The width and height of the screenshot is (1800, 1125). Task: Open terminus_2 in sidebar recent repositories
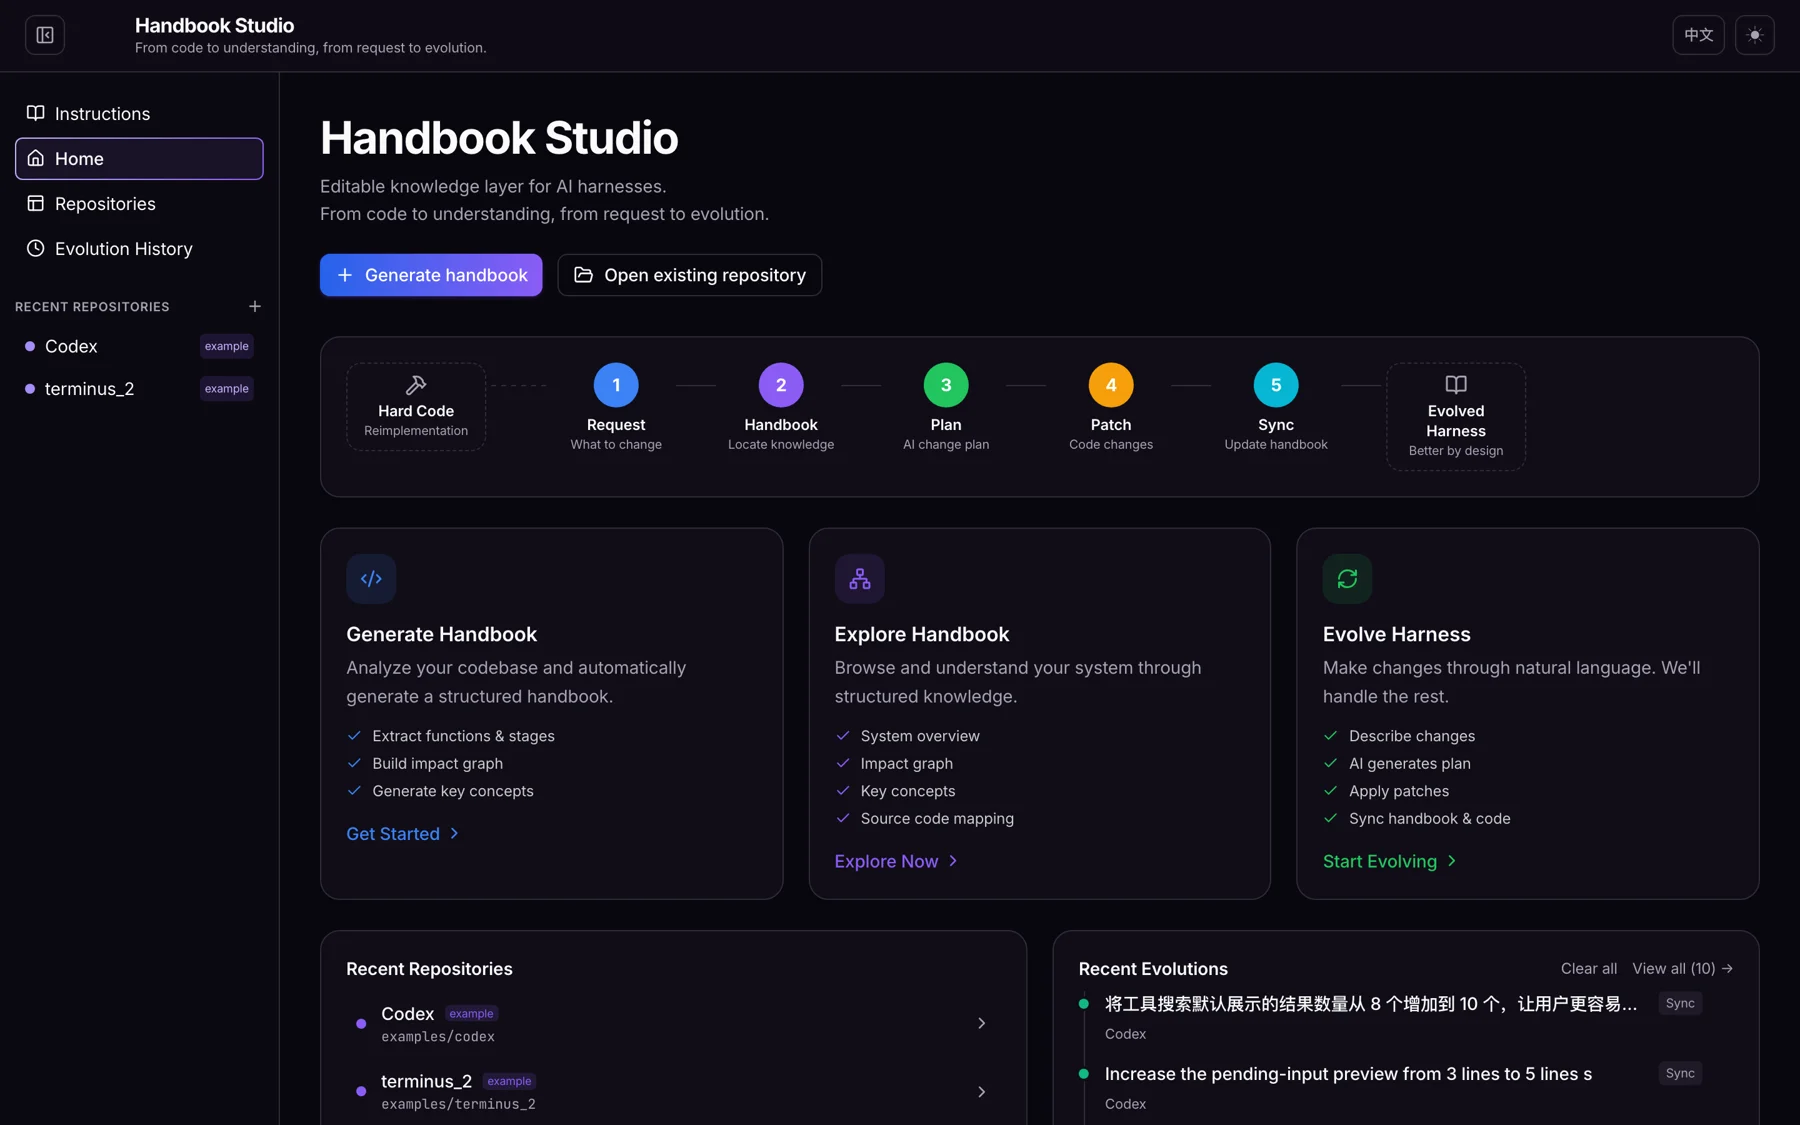point(139,389)
